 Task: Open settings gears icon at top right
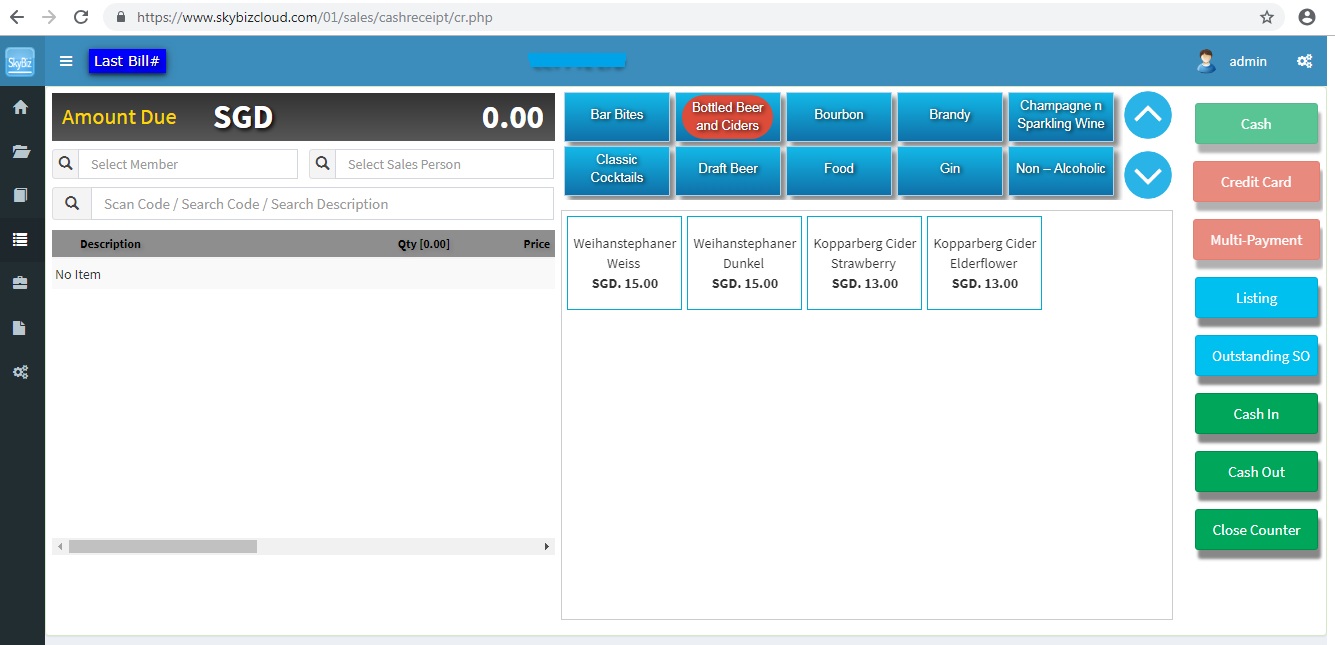pos(1304,61)
